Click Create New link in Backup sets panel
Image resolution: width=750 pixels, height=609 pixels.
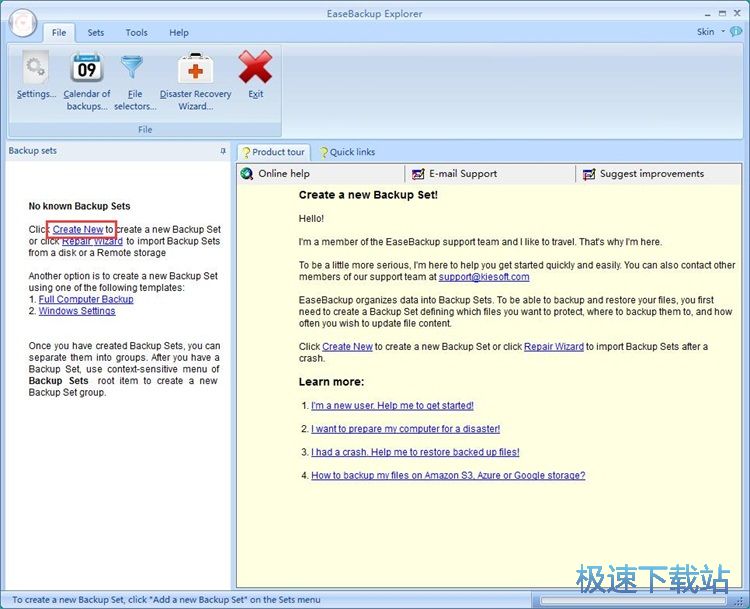(78, 230)
